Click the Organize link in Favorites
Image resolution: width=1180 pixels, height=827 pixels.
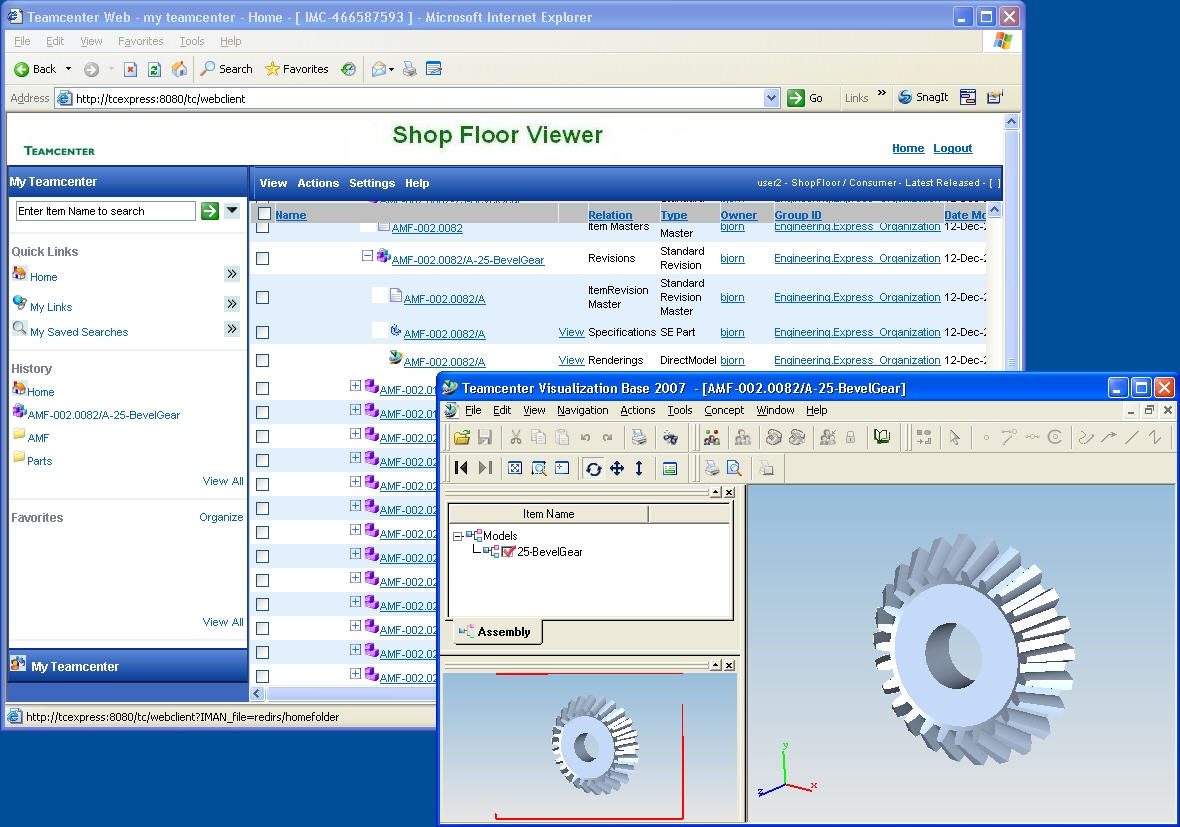click(221, 517)
